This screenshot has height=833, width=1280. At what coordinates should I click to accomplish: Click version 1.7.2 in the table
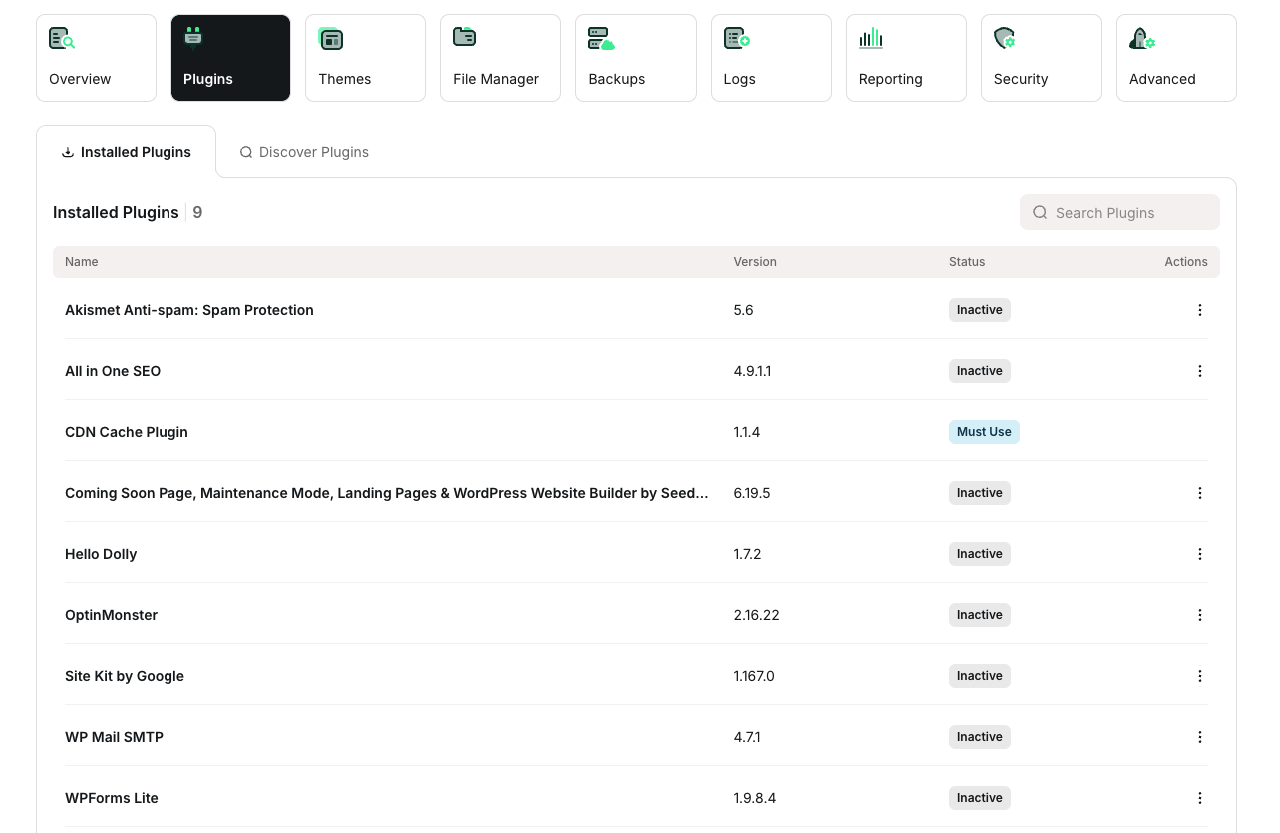(x=747, y=554)
